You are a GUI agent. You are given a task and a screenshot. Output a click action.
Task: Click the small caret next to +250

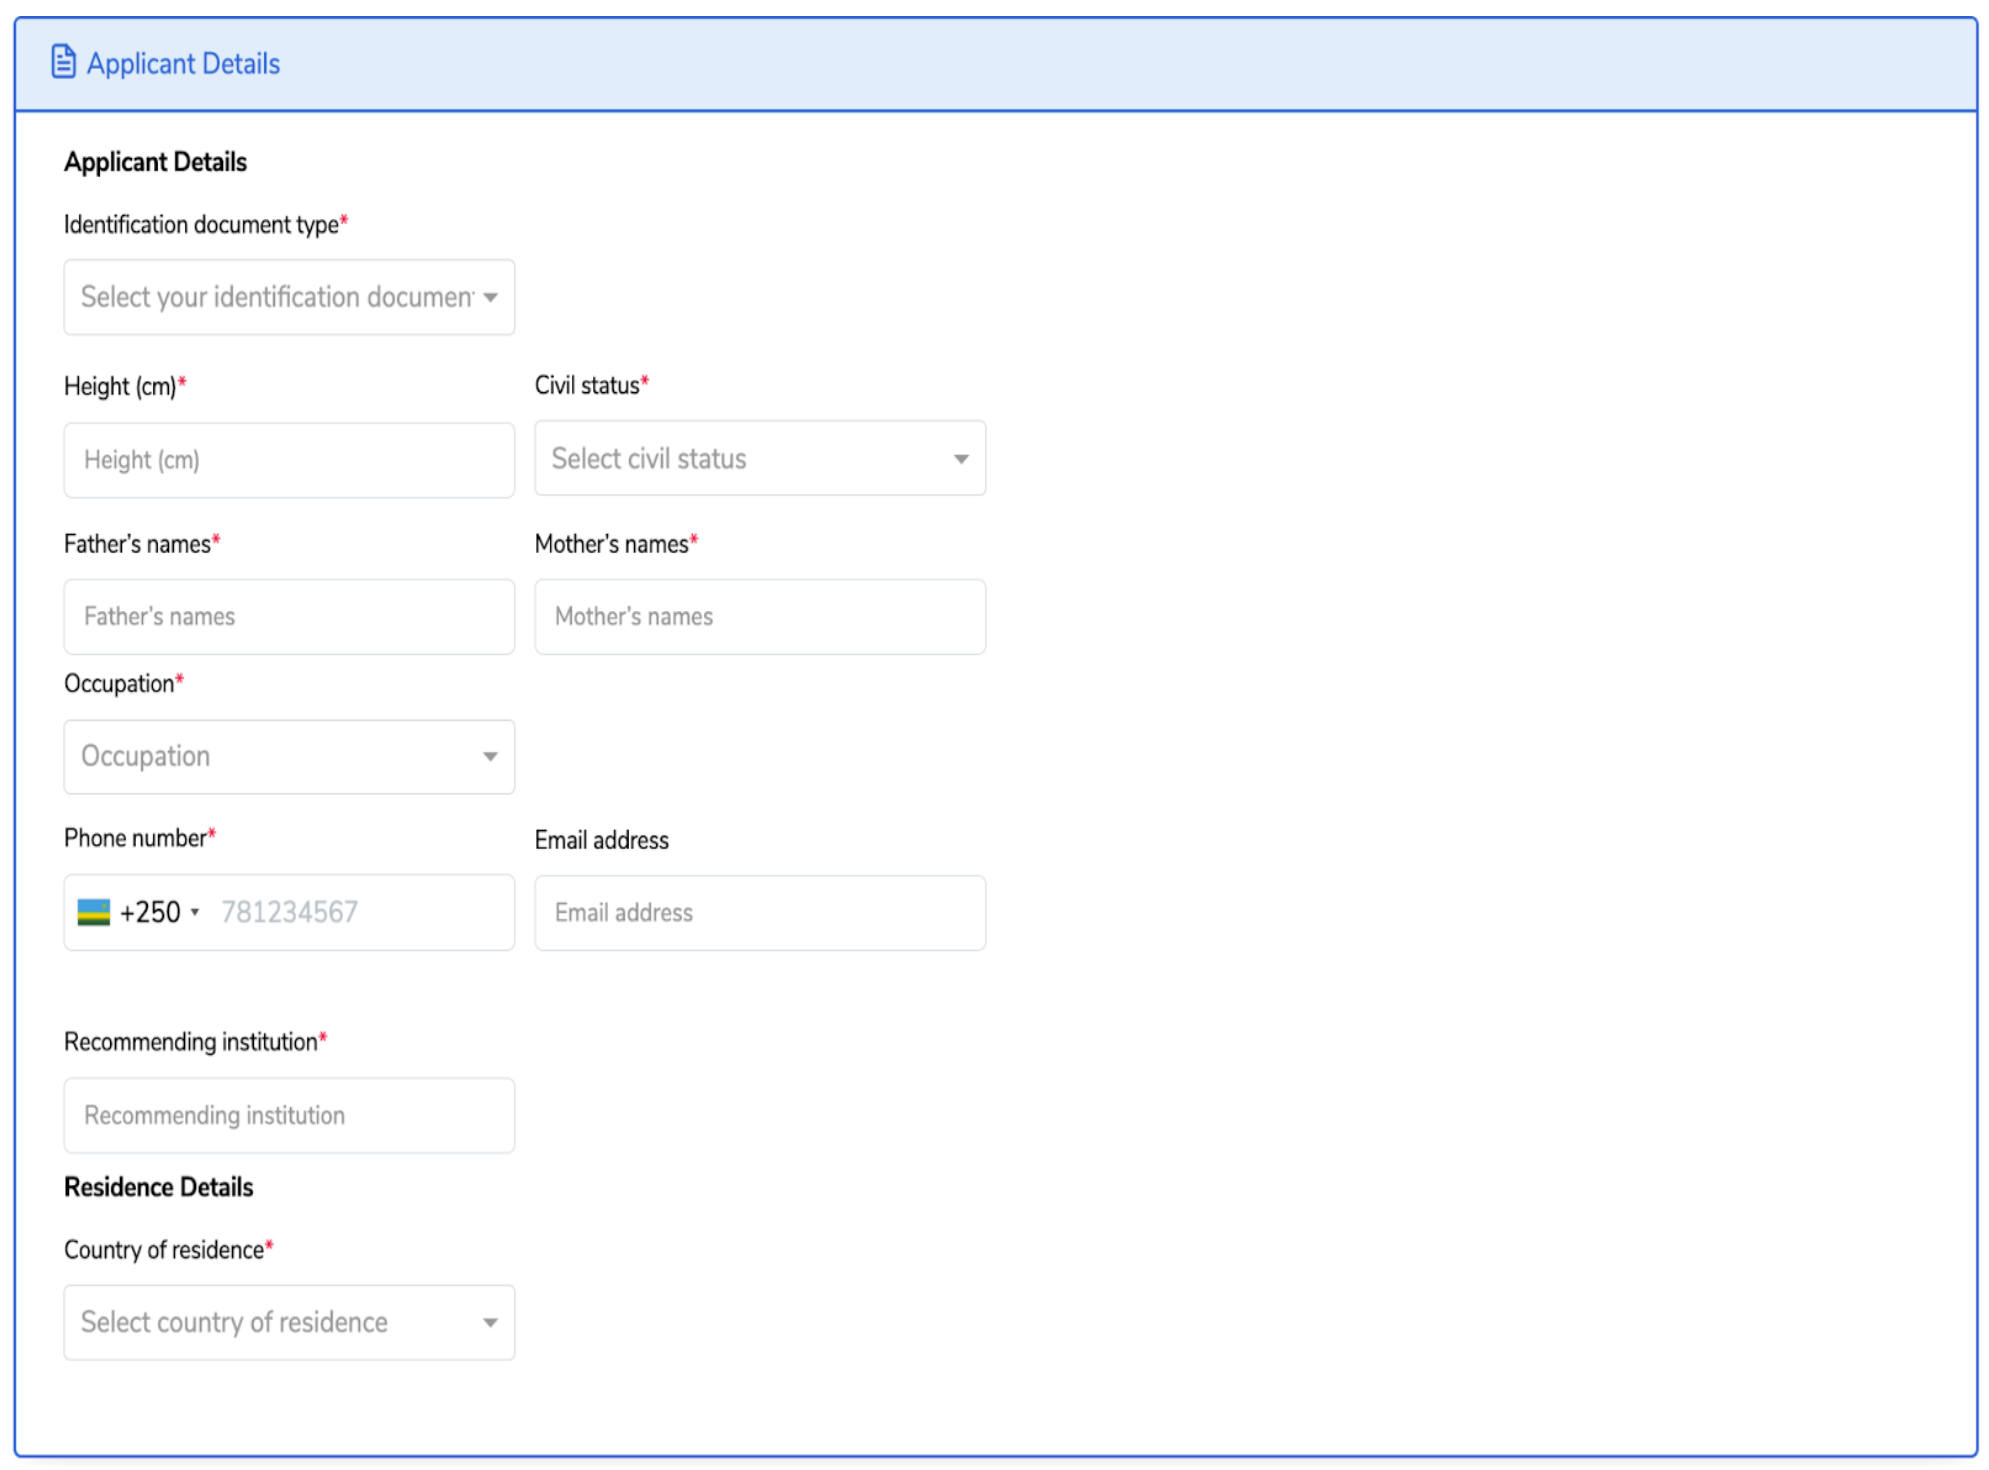pos(195,912)
